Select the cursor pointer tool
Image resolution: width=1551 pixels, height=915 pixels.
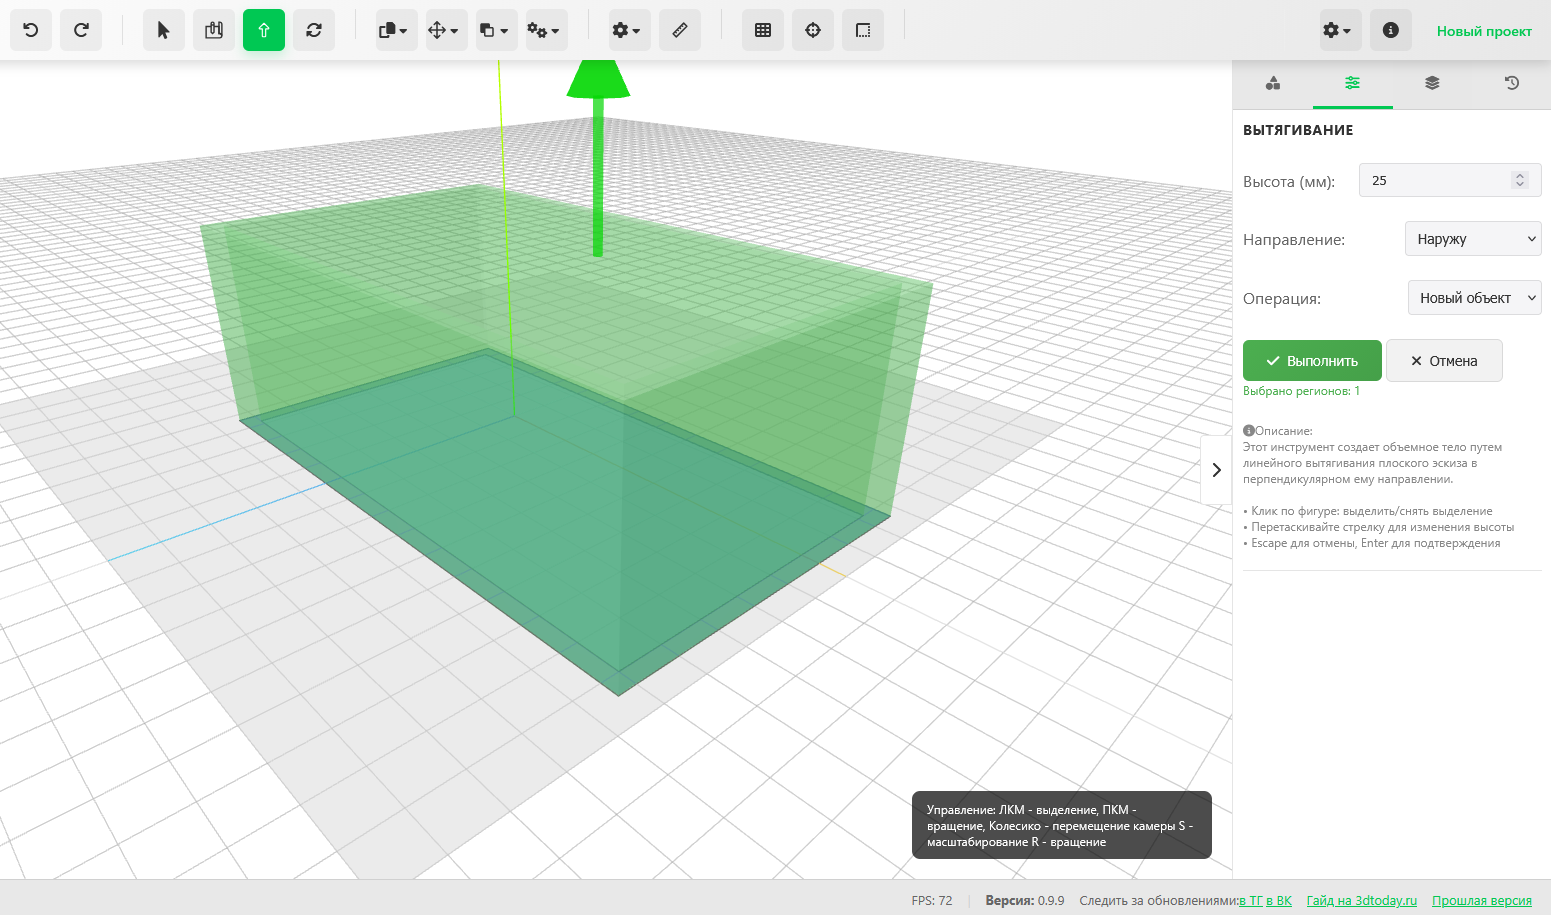pyautogui.click(x=164, y=30)
